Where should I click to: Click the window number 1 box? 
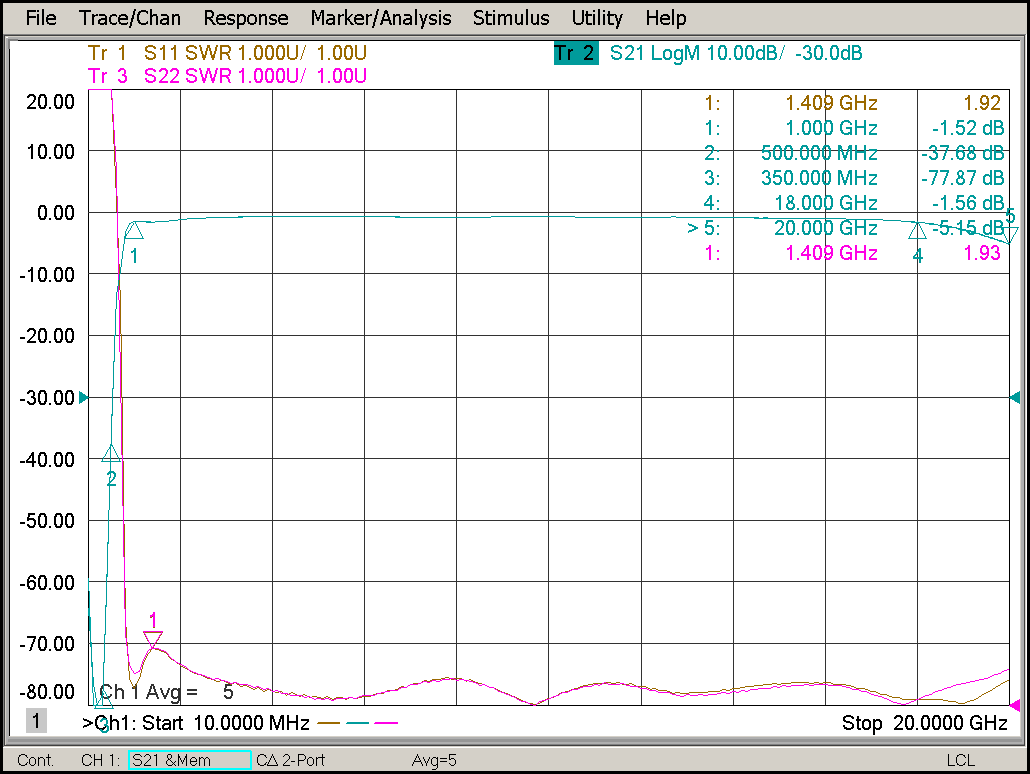point(36,721)
